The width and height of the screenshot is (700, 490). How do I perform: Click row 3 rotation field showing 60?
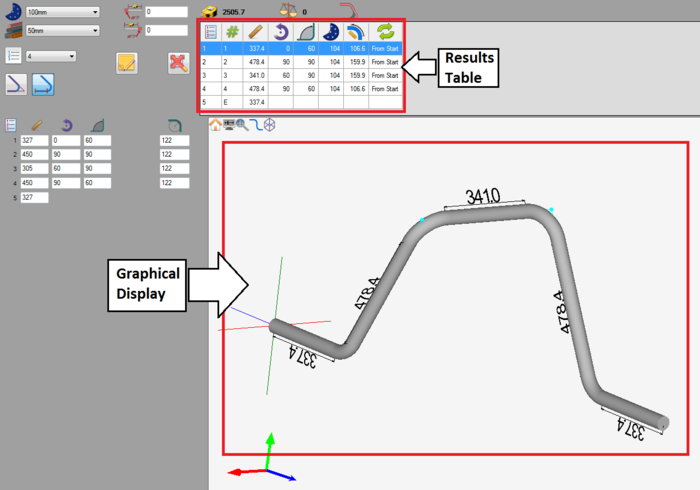coord(66,169)
